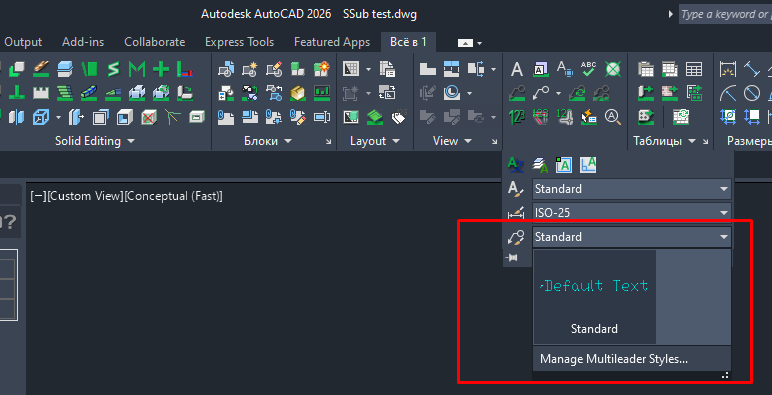Click the Type a keyword search field
Viewport: 772px width, 395px height.
click(725, 14)
